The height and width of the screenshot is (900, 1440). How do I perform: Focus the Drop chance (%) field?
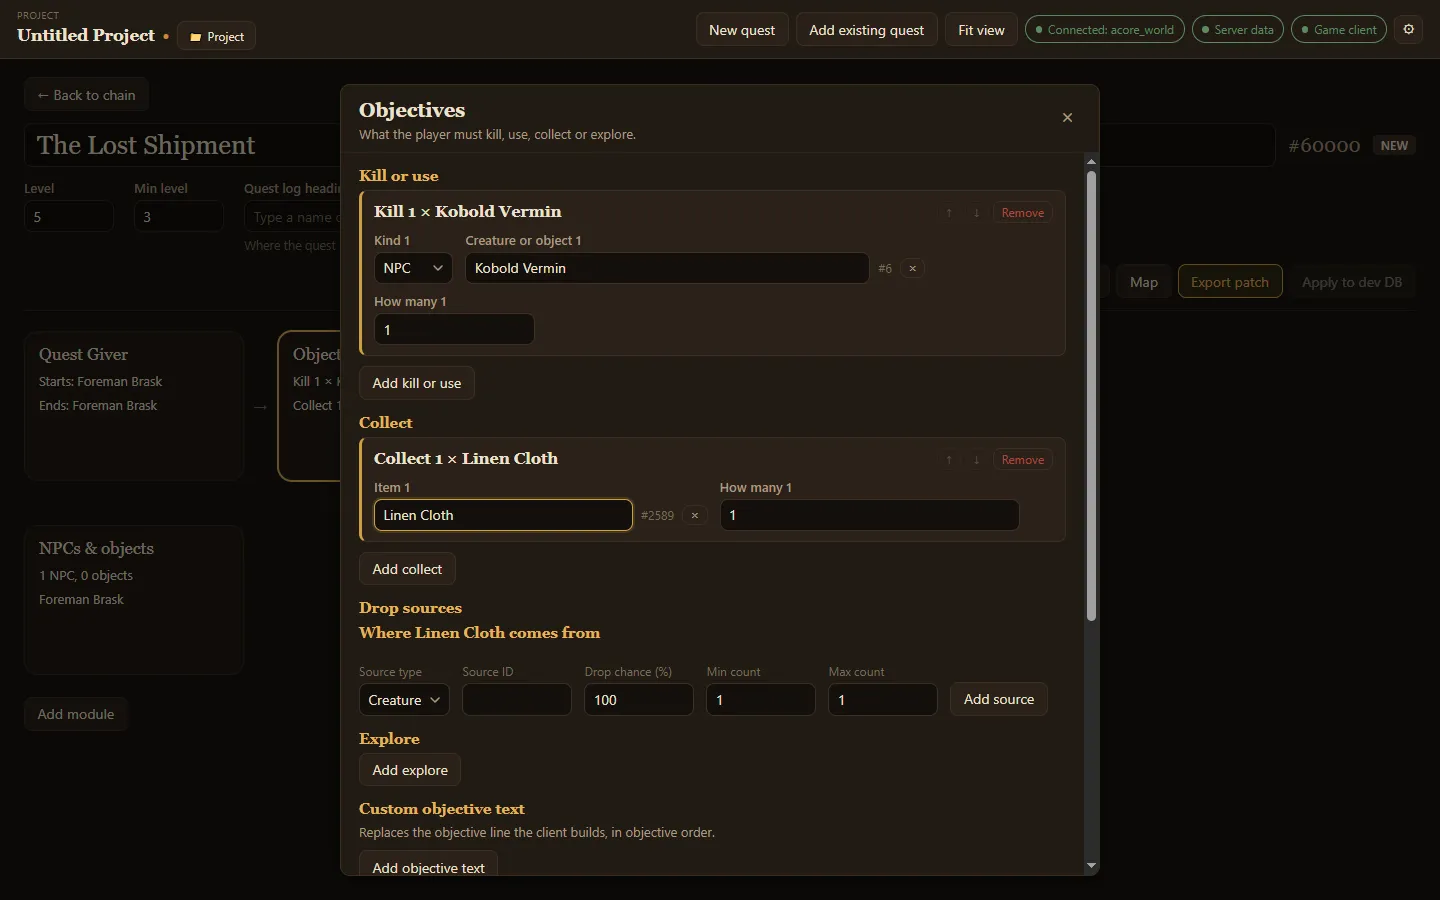coord(639,700)
